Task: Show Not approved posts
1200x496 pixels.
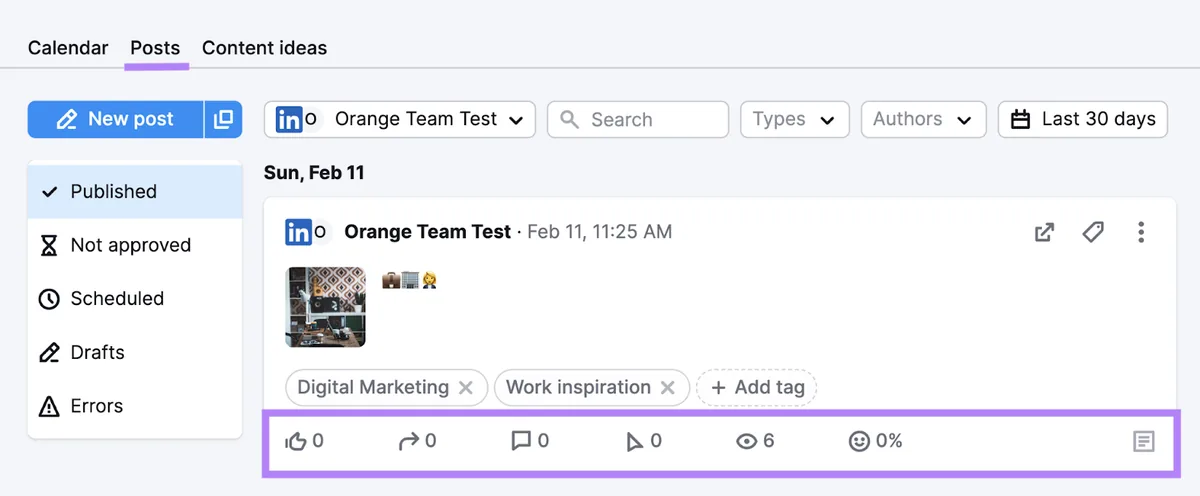Action: [135, 245]
